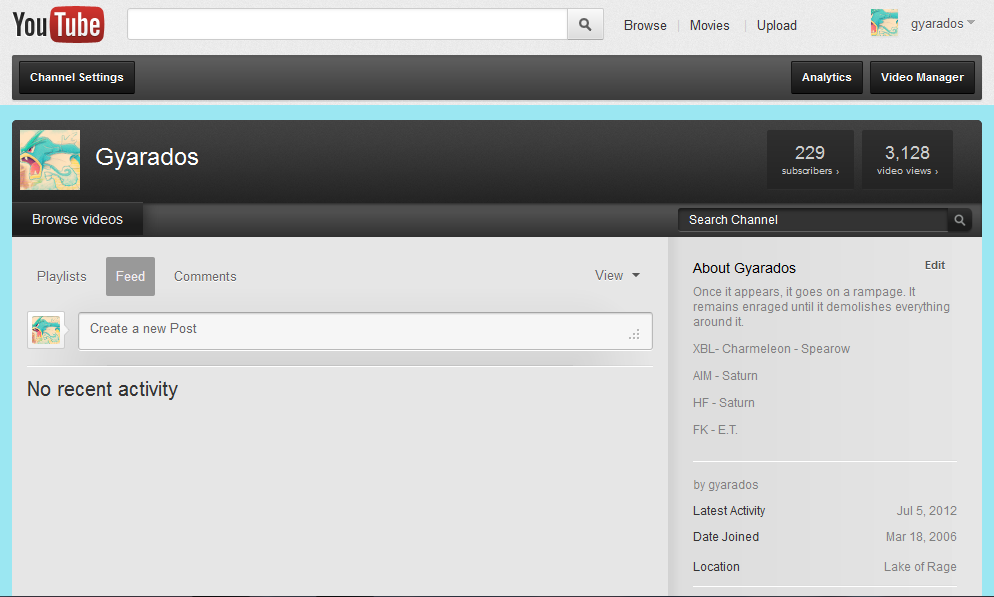Image resolution: width=994 pixels, height=597 pixels.
Task: Open Channel Settings
Action: pyautogui.click(x=77, y=77)
